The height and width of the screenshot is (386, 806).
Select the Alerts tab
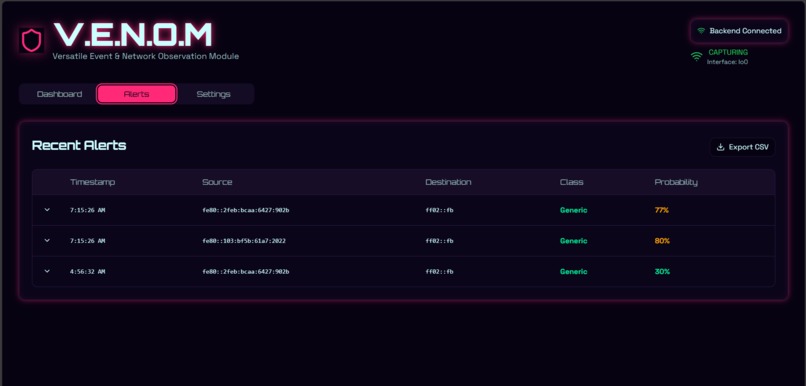pos(137,94)
